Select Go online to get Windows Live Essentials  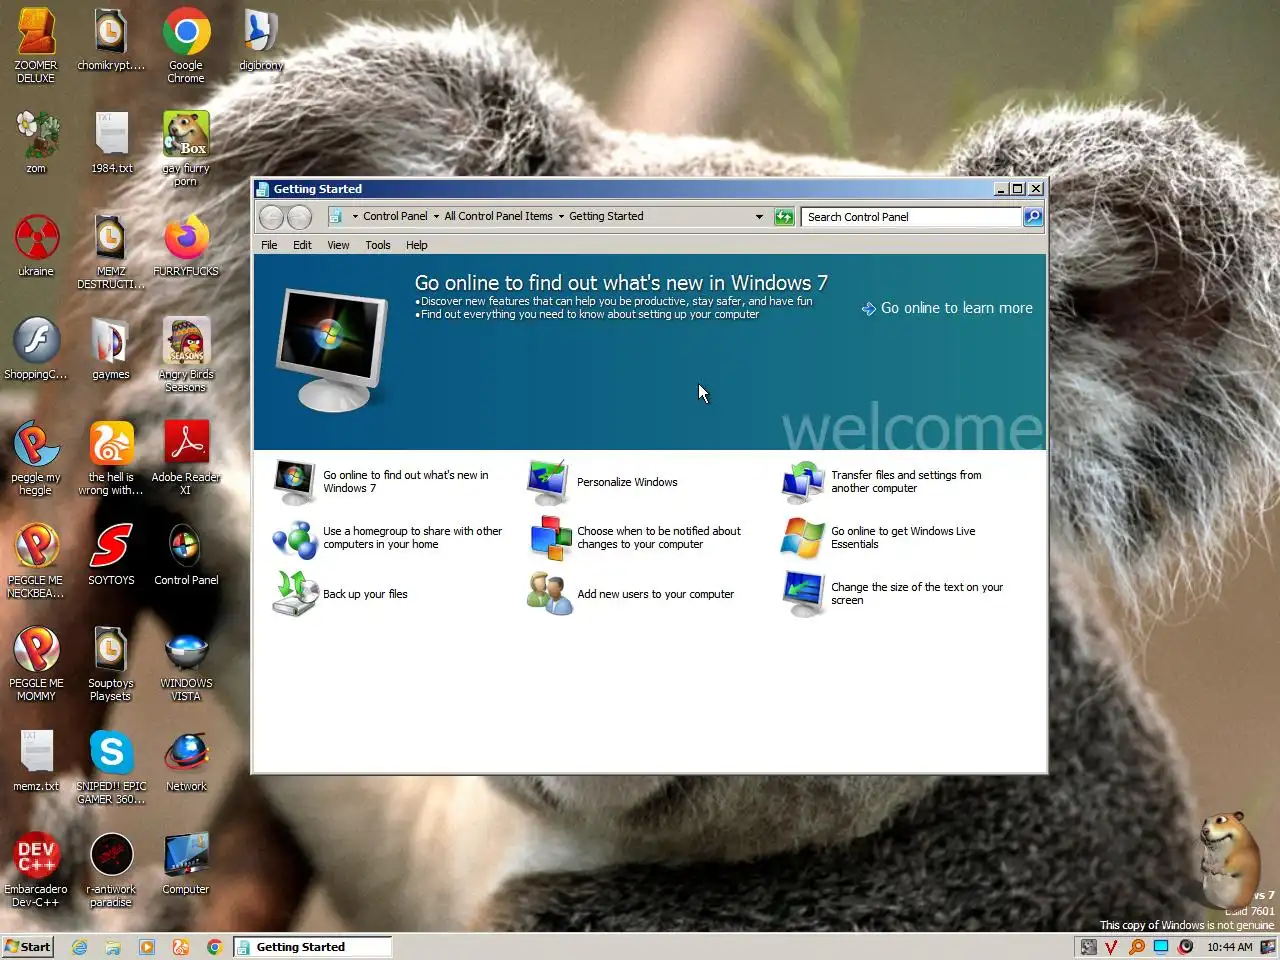coord(879,538)
